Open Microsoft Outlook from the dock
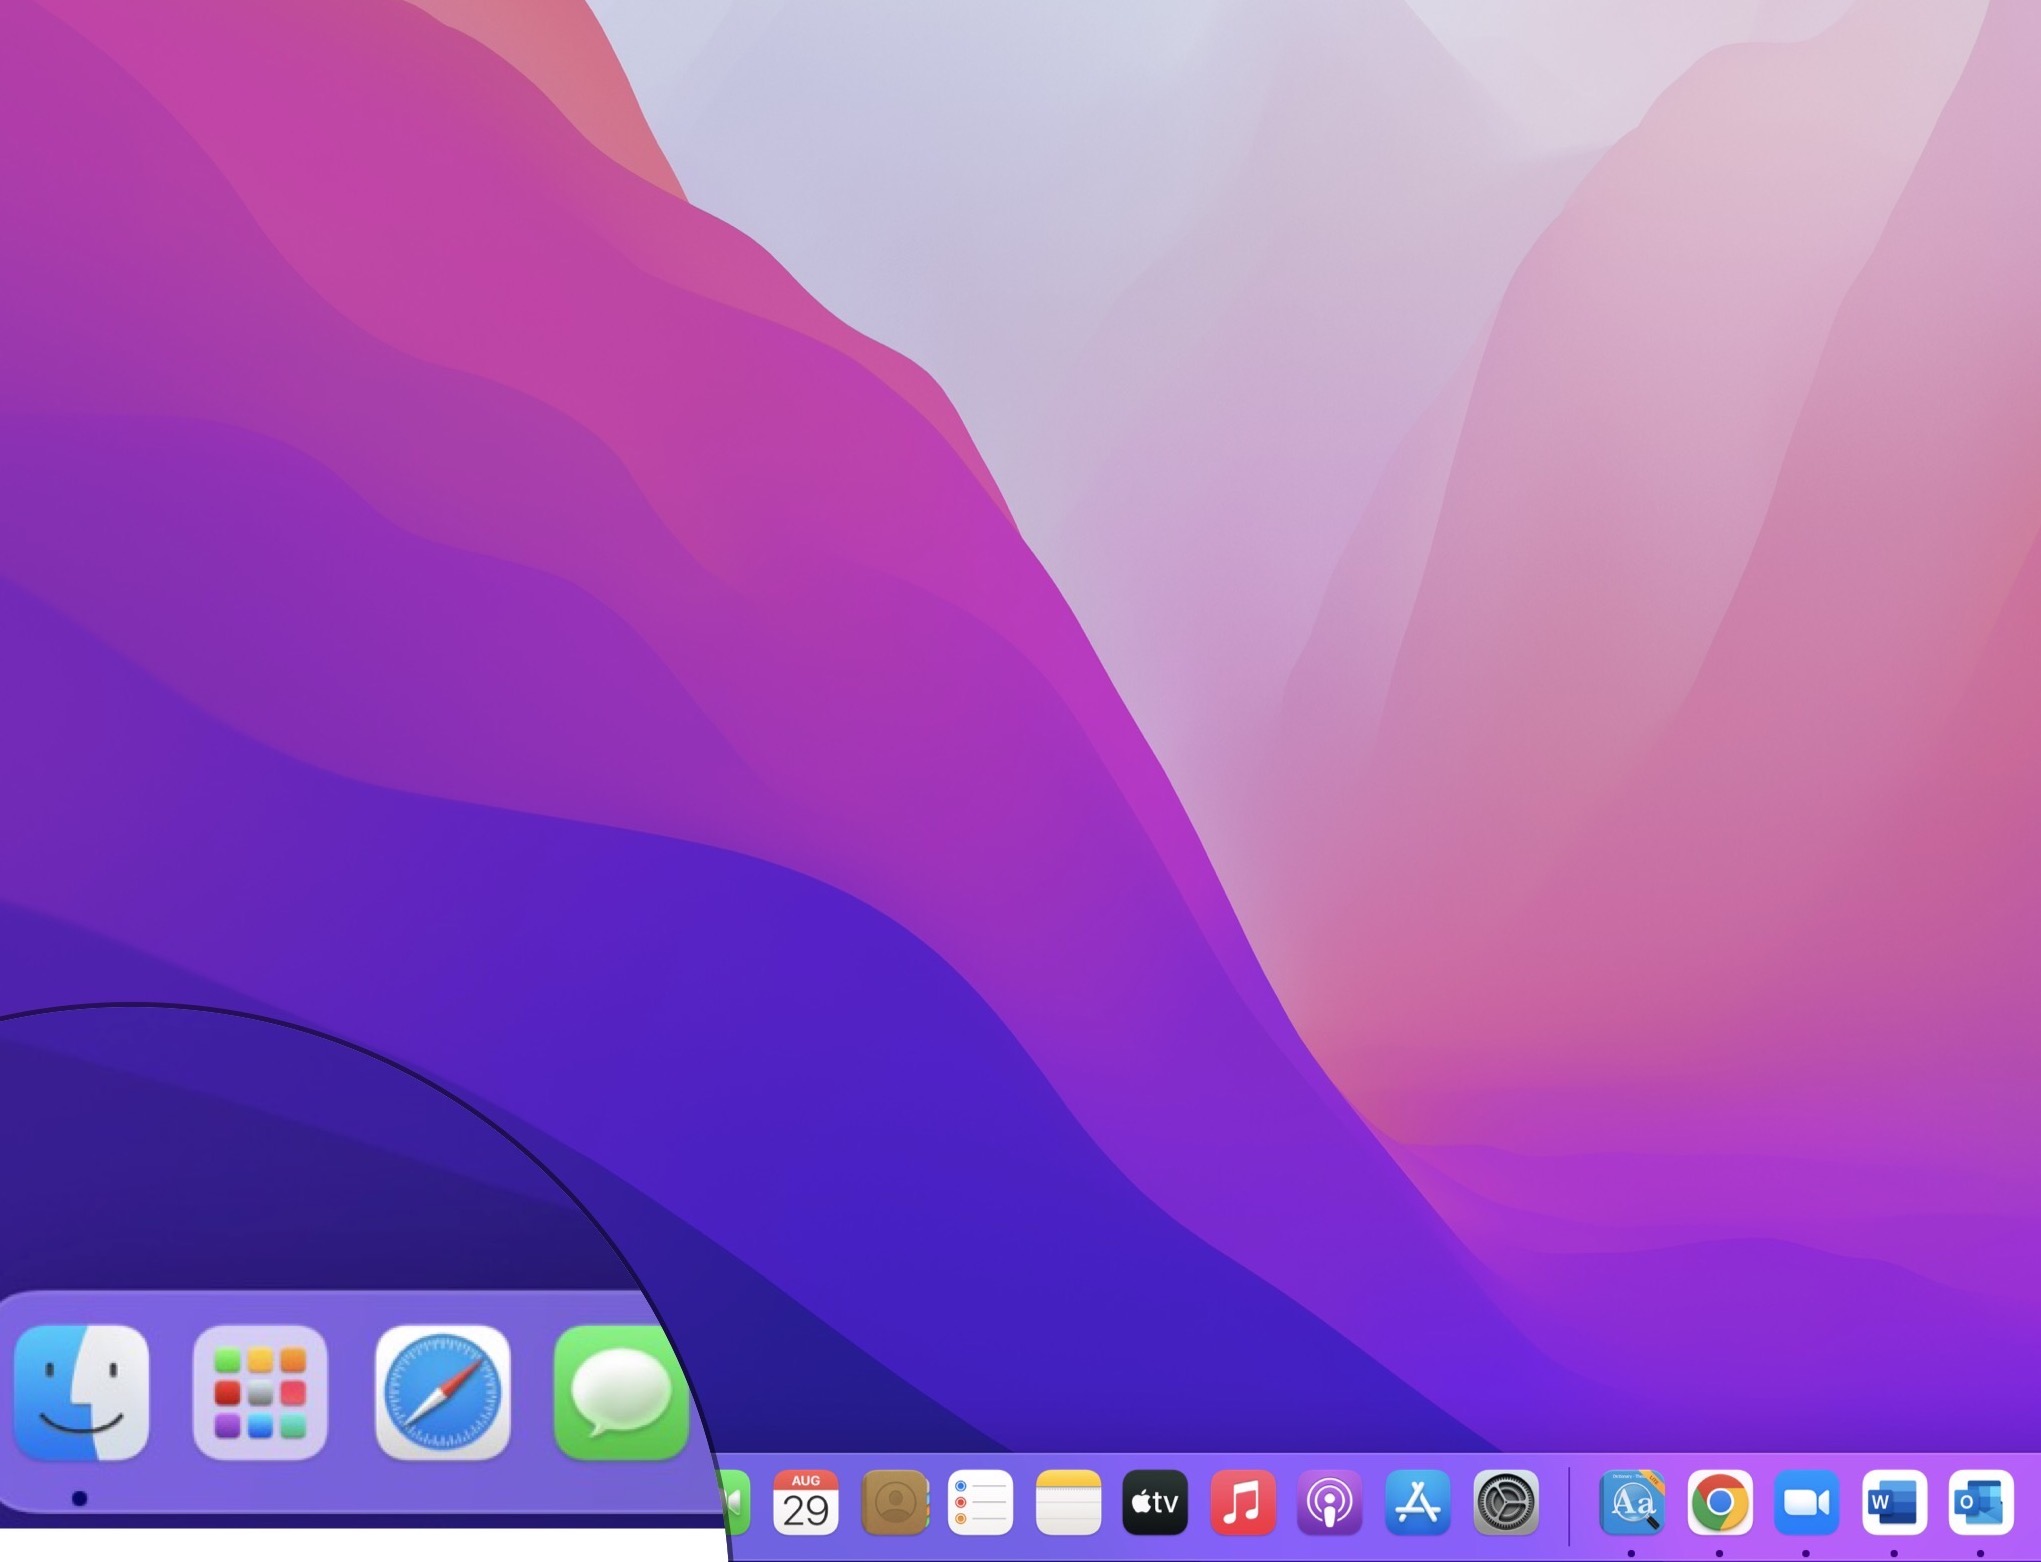Image resolution: width=2041 pixels, height=1562 pixels. (1981, 1502)
